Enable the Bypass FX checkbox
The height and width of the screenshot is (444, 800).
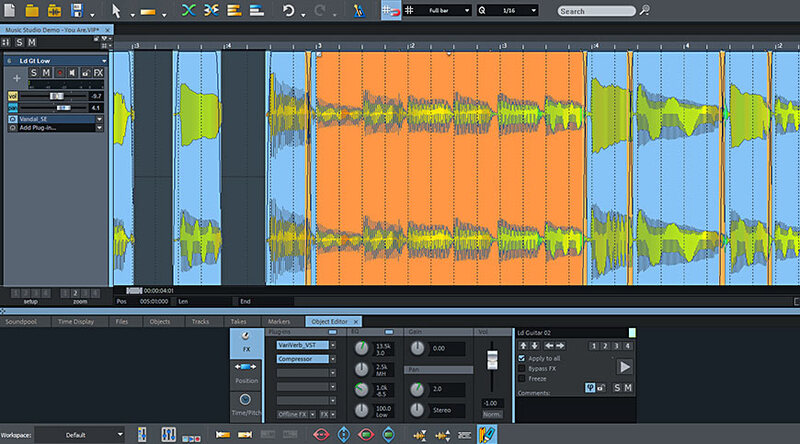pos(521,368)
